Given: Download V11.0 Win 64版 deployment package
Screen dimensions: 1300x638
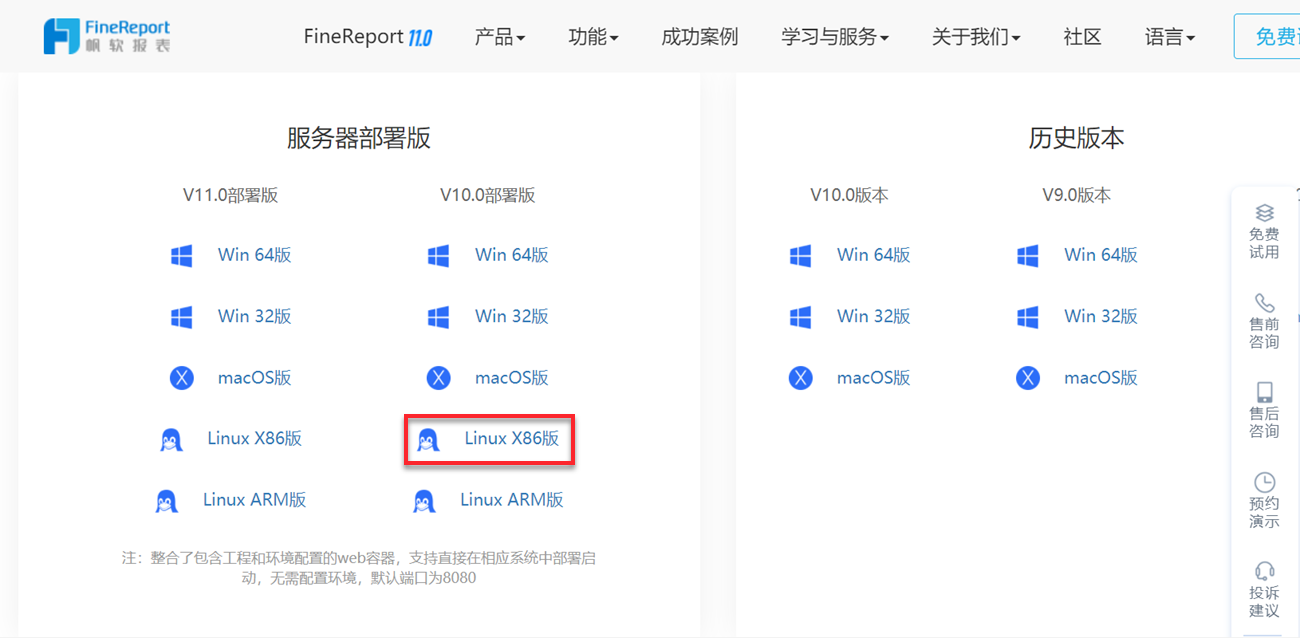Looking at the screenshot, I should (x=253, y=254).
